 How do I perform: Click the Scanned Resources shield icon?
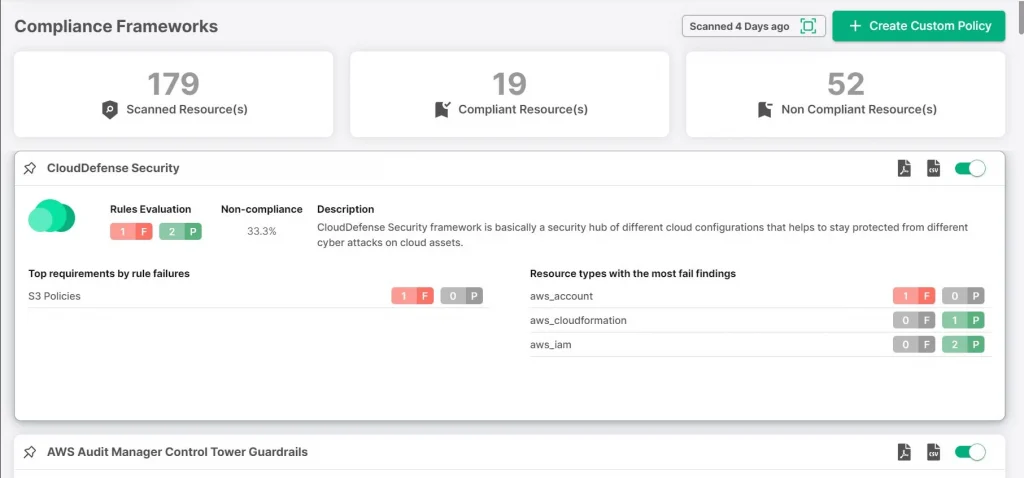(110, 110)
